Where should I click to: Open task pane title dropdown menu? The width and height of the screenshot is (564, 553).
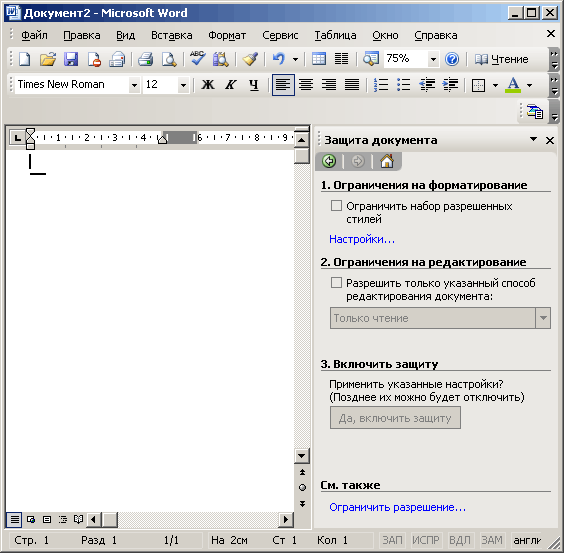pos(533,140)
